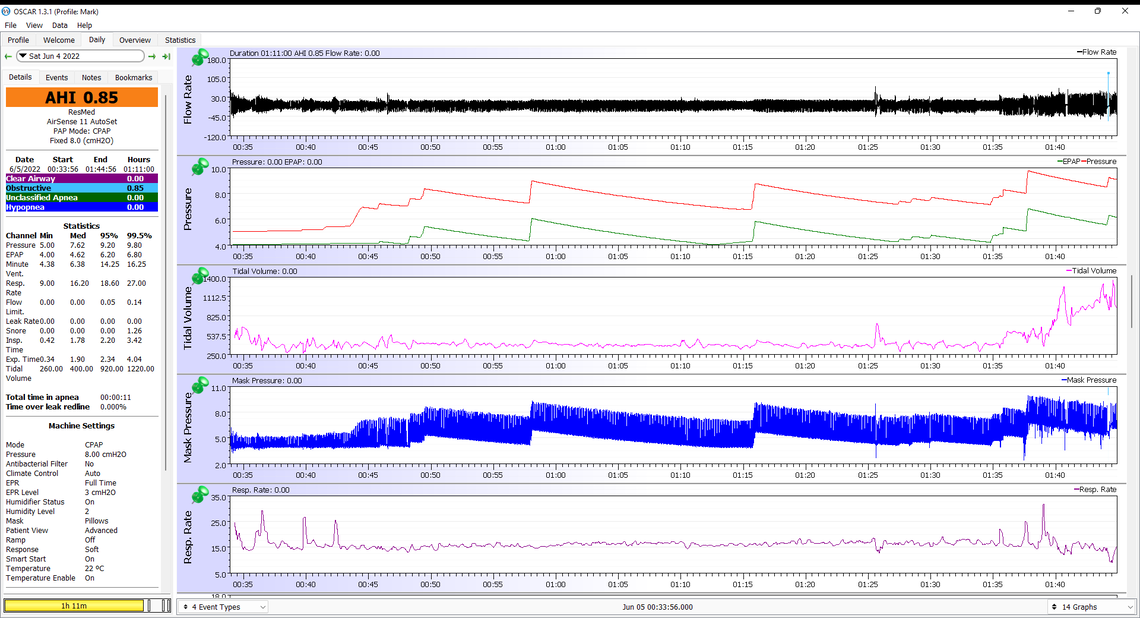Click the 'Humidity Level' setting row
The image size is (1140, 618).
point(81,512)
